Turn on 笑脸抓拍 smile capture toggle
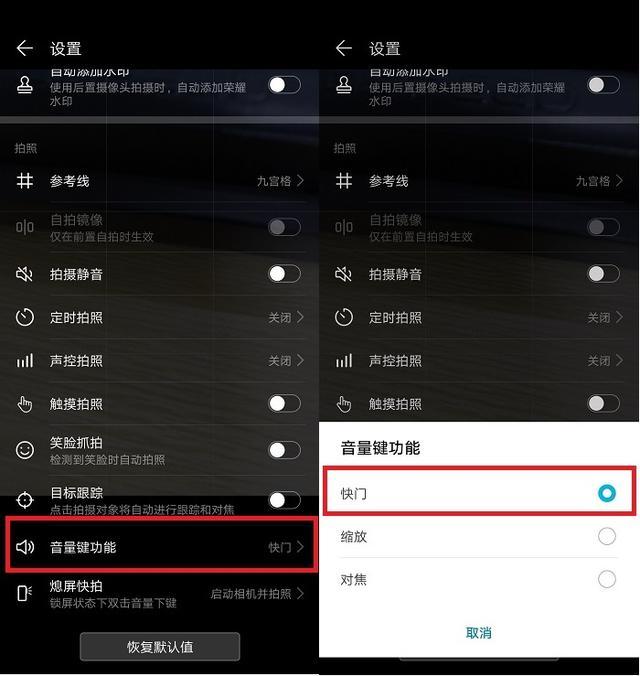This screenshot has width=640, height=676. 284,450
